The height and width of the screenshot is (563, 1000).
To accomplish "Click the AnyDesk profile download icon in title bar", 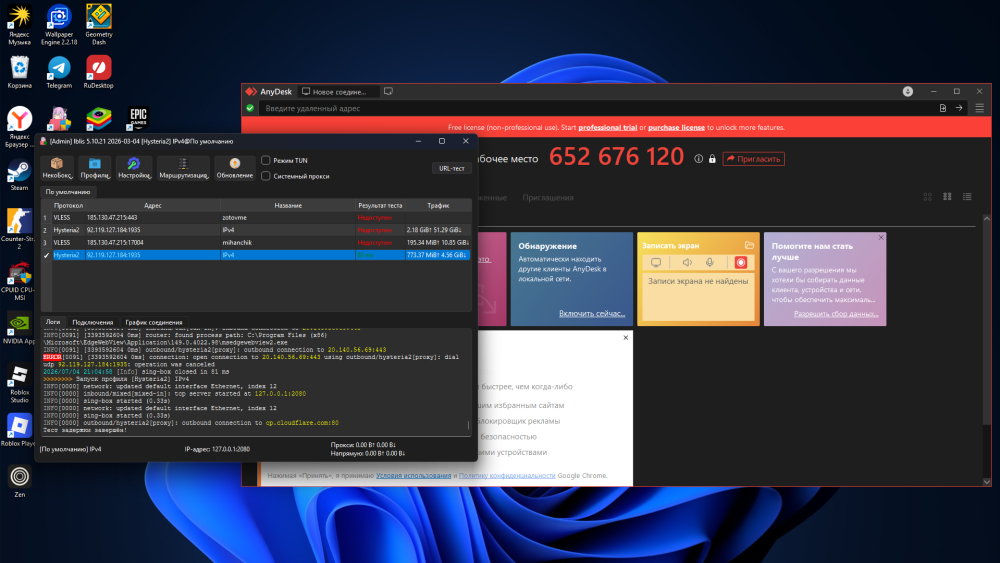I will click(908, 92).
